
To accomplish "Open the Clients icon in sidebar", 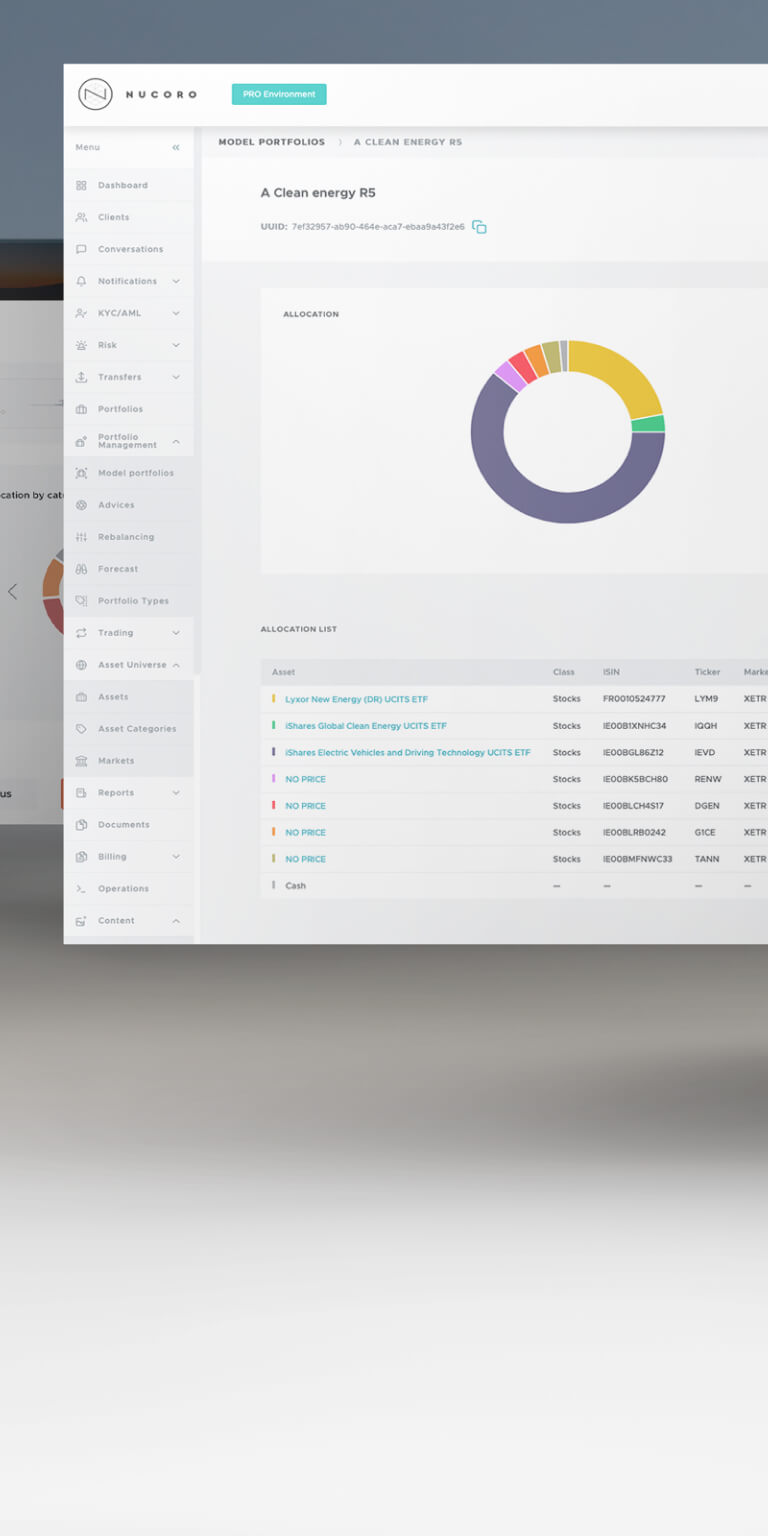I will [x=81, y=218].
